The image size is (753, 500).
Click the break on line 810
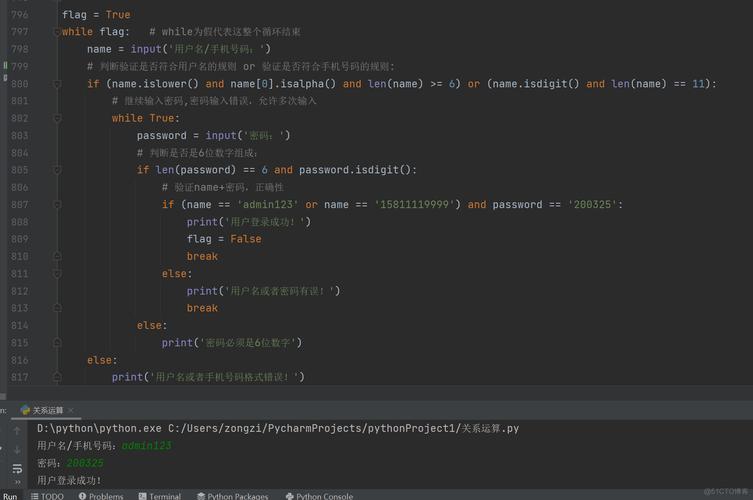click(202, 256)
